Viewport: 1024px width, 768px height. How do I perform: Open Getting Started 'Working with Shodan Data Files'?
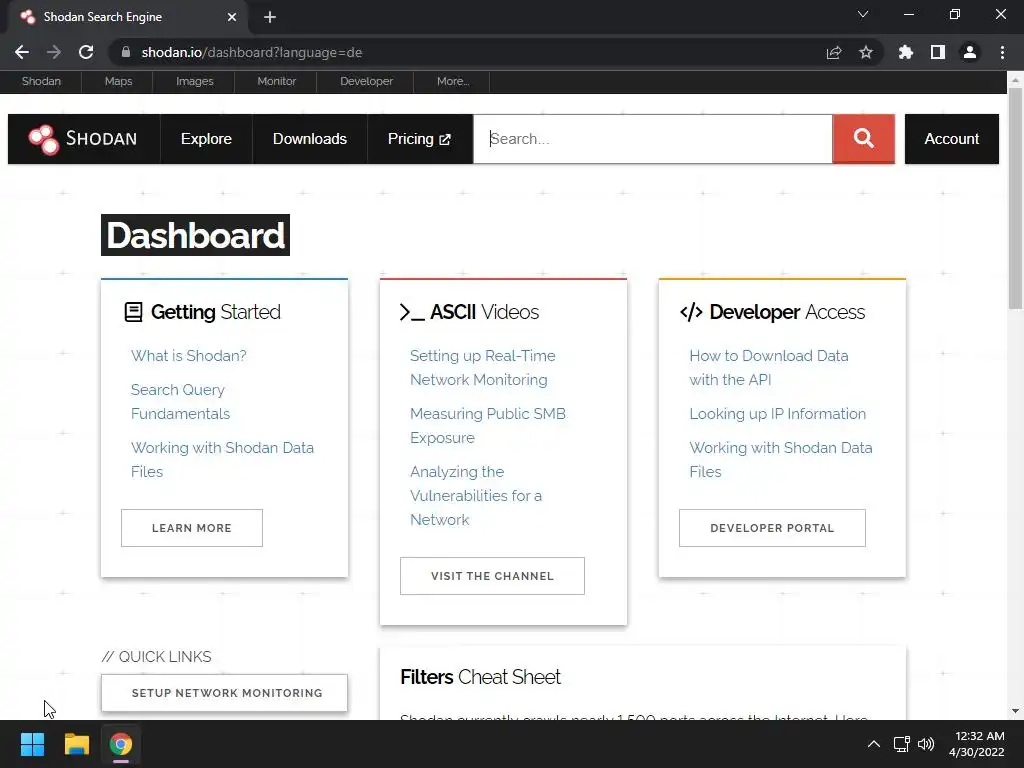[x=222, y=460]
